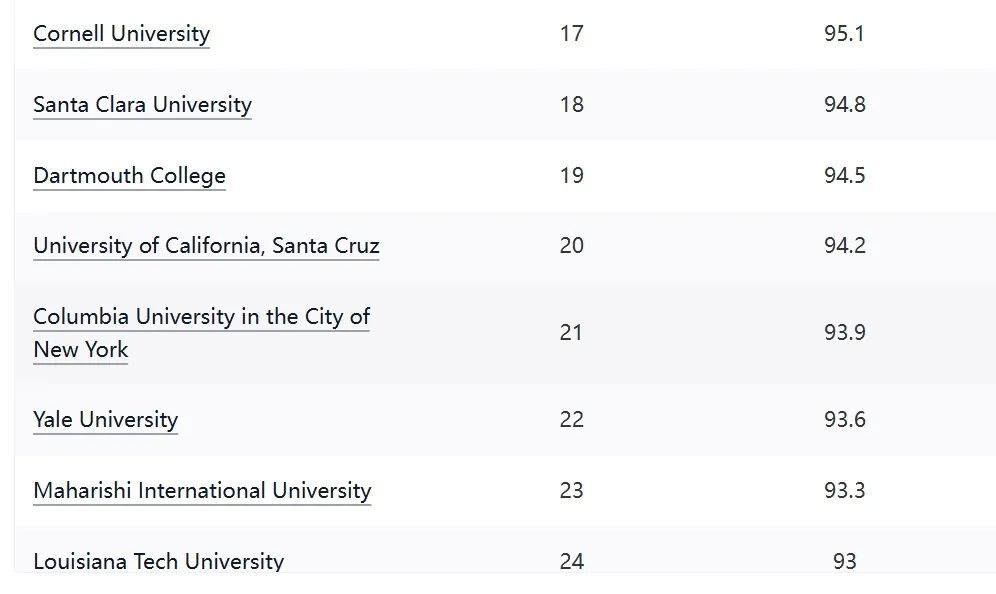The width and height of the screenshot is (996, 594).
Task: Click the "New York" second line link
Action: pyautogui.click(x=81, y=350)
